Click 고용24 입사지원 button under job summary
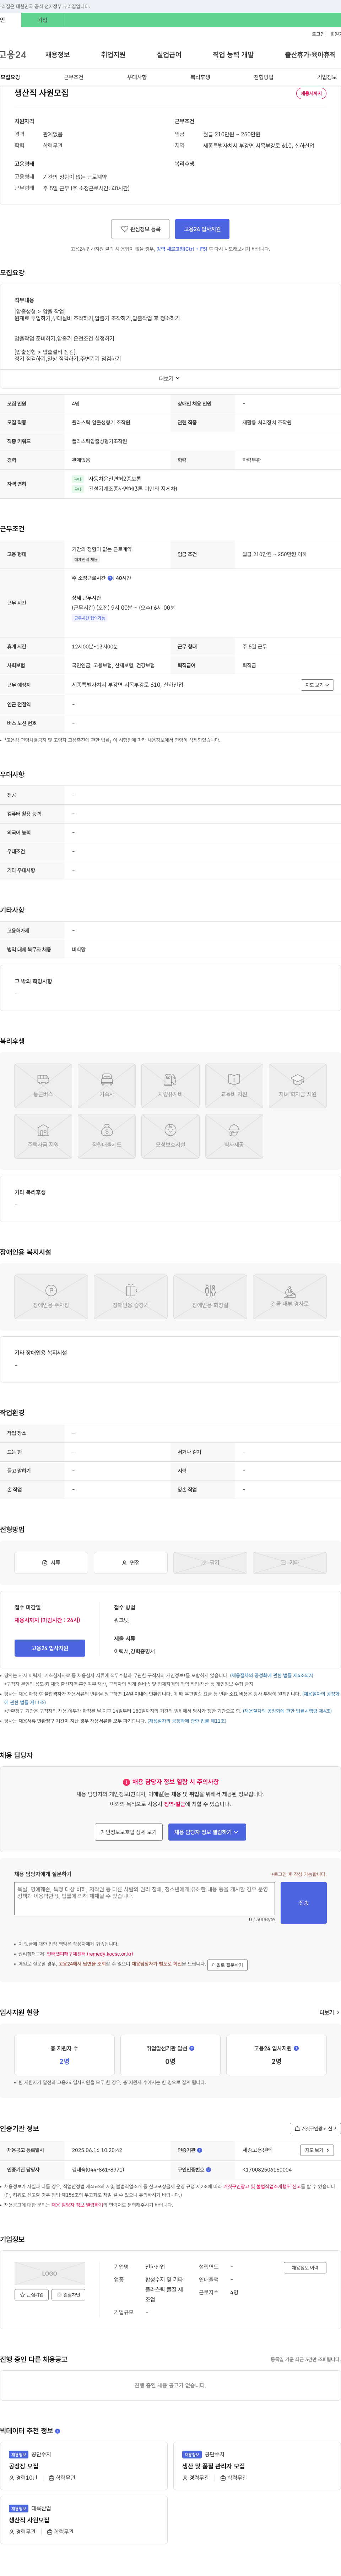This screenshot has width=341, height=2576. pos(202,229)
